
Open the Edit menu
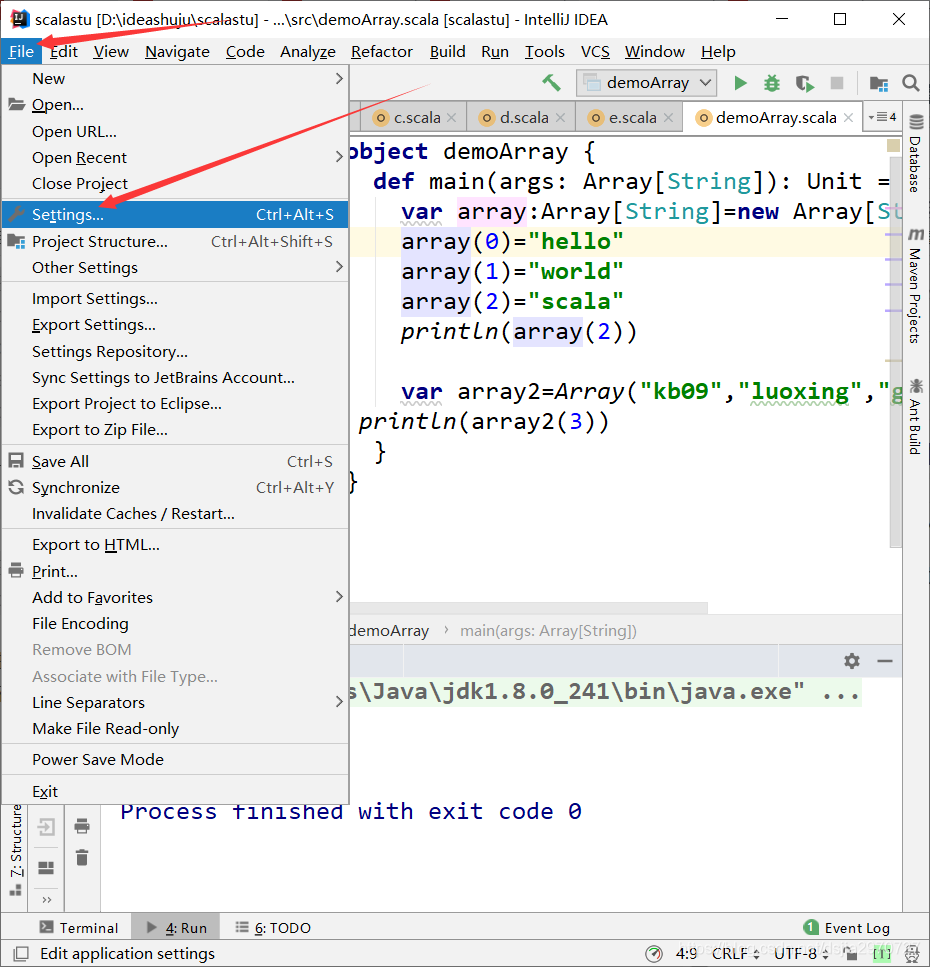coord(64,52)
